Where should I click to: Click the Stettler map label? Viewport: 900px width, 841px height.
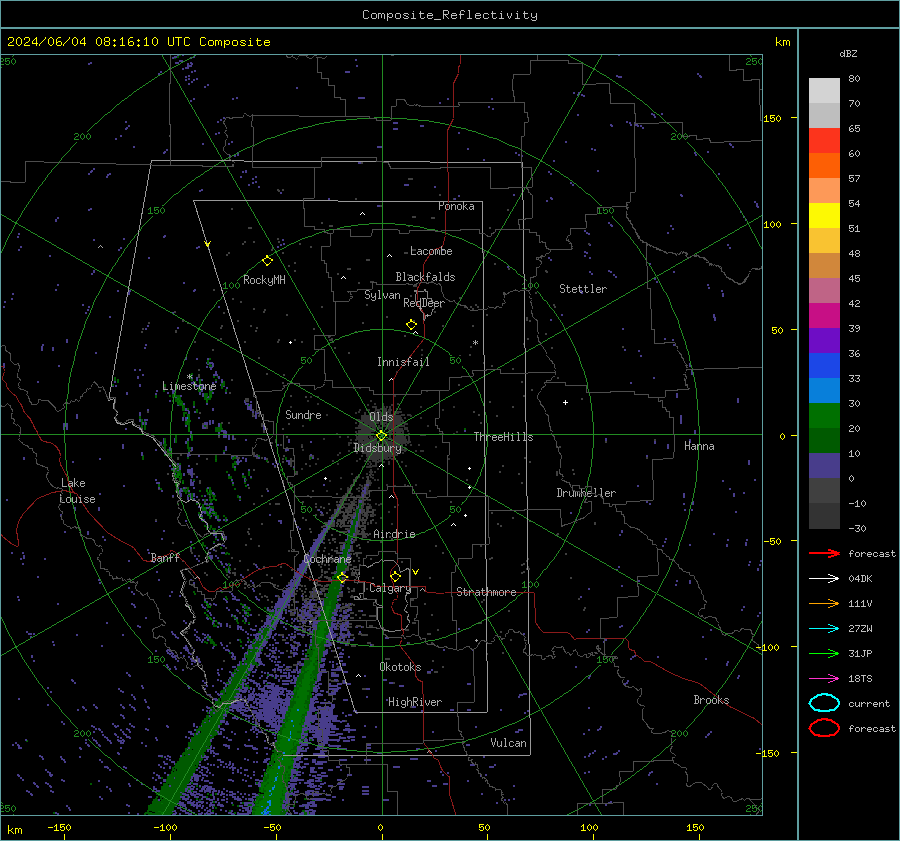pyautogui.click(x=583, y=289)
